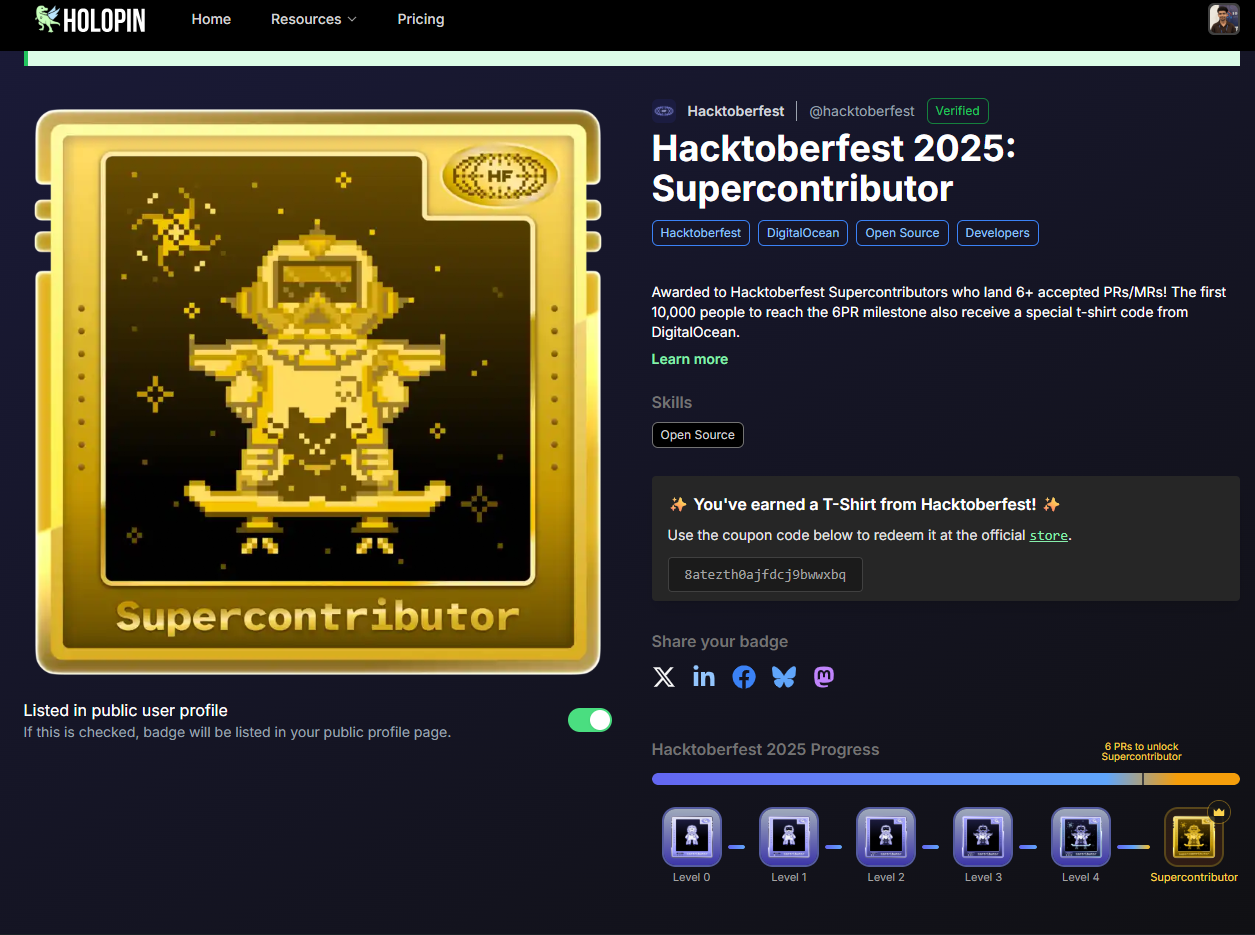1255x935 pixels.
Task: Share badge on X (Twitter)
Action: [664, 677]
